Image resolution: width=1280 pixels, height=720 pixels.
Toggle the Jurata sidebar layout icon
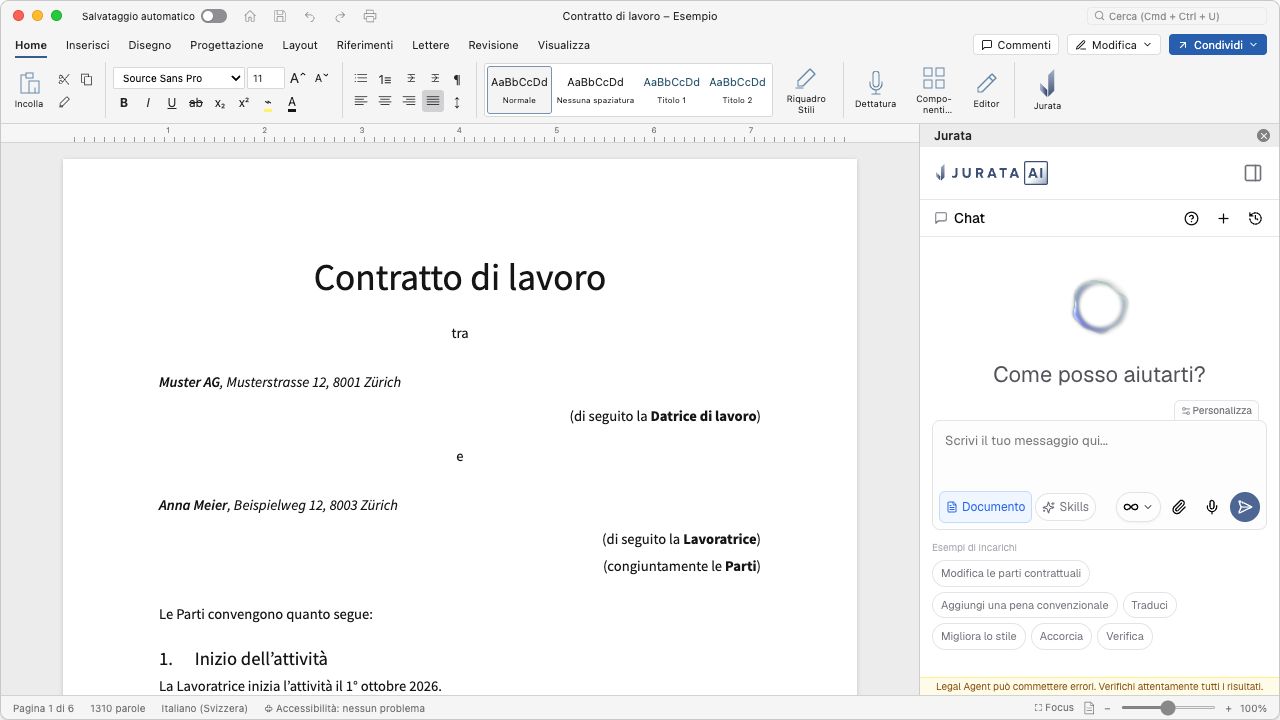[1253, 173]
